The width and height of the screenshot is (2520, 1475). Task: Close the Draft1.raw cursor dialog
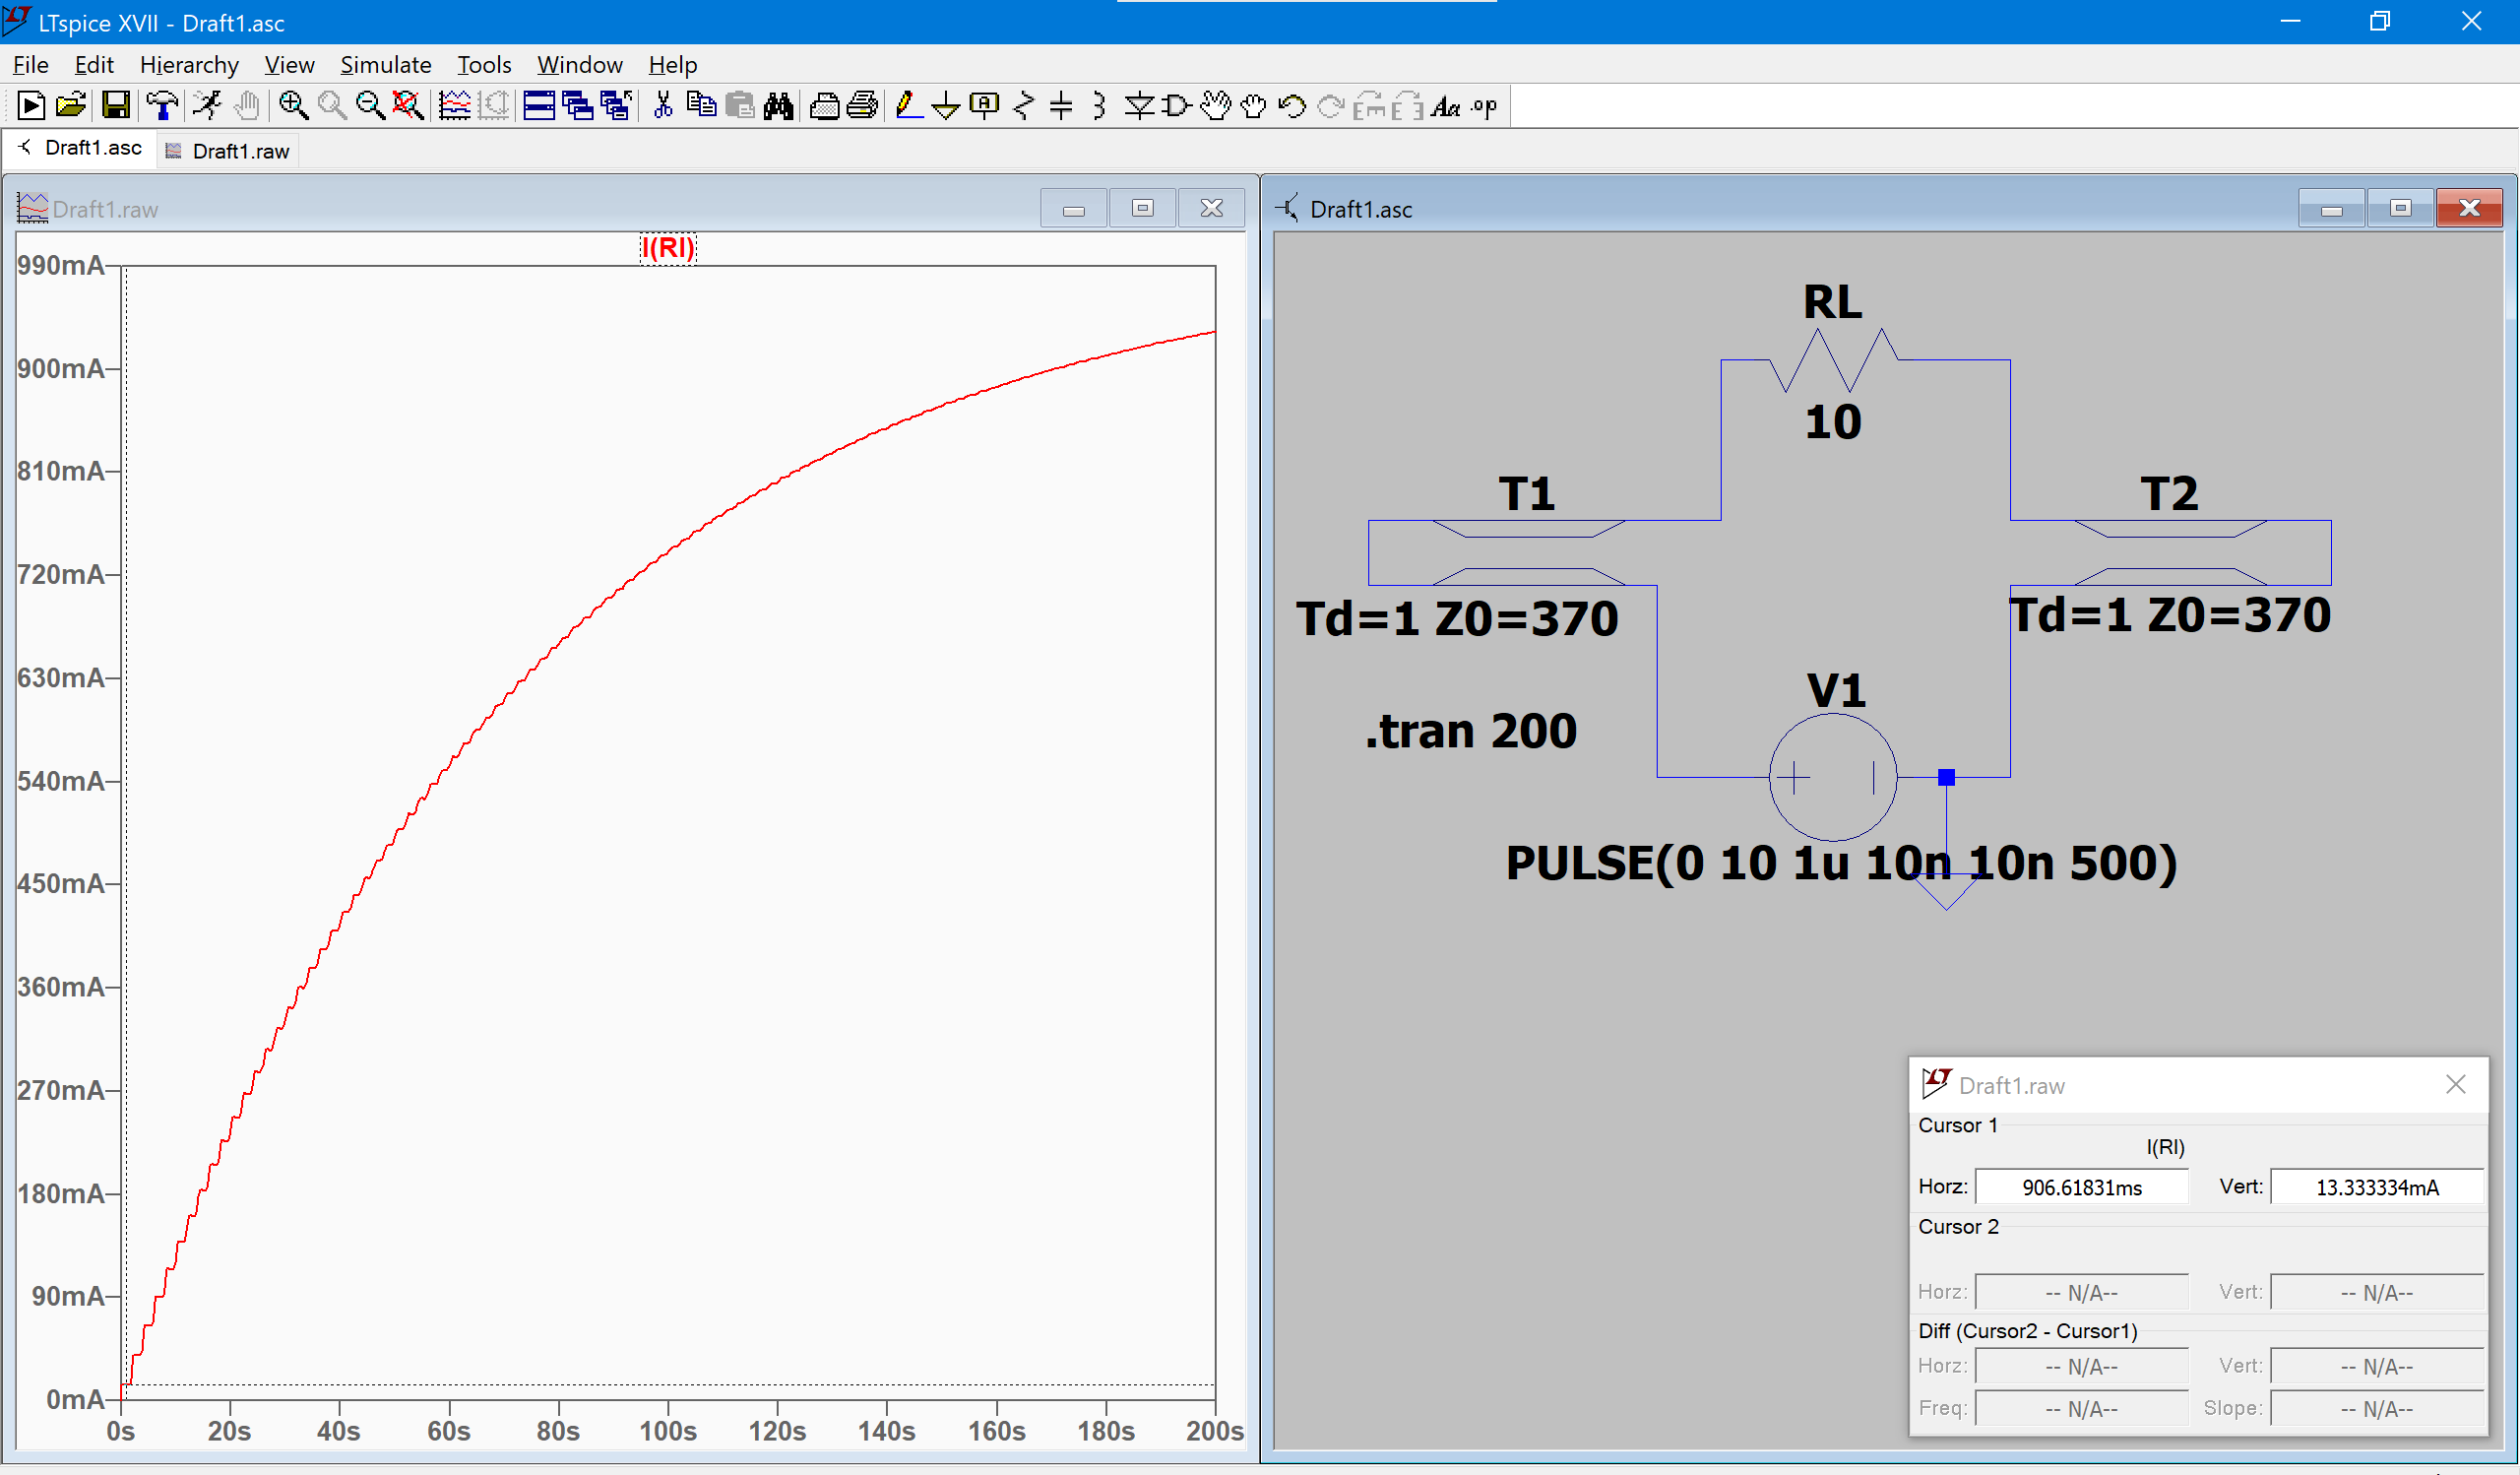2455,1084
